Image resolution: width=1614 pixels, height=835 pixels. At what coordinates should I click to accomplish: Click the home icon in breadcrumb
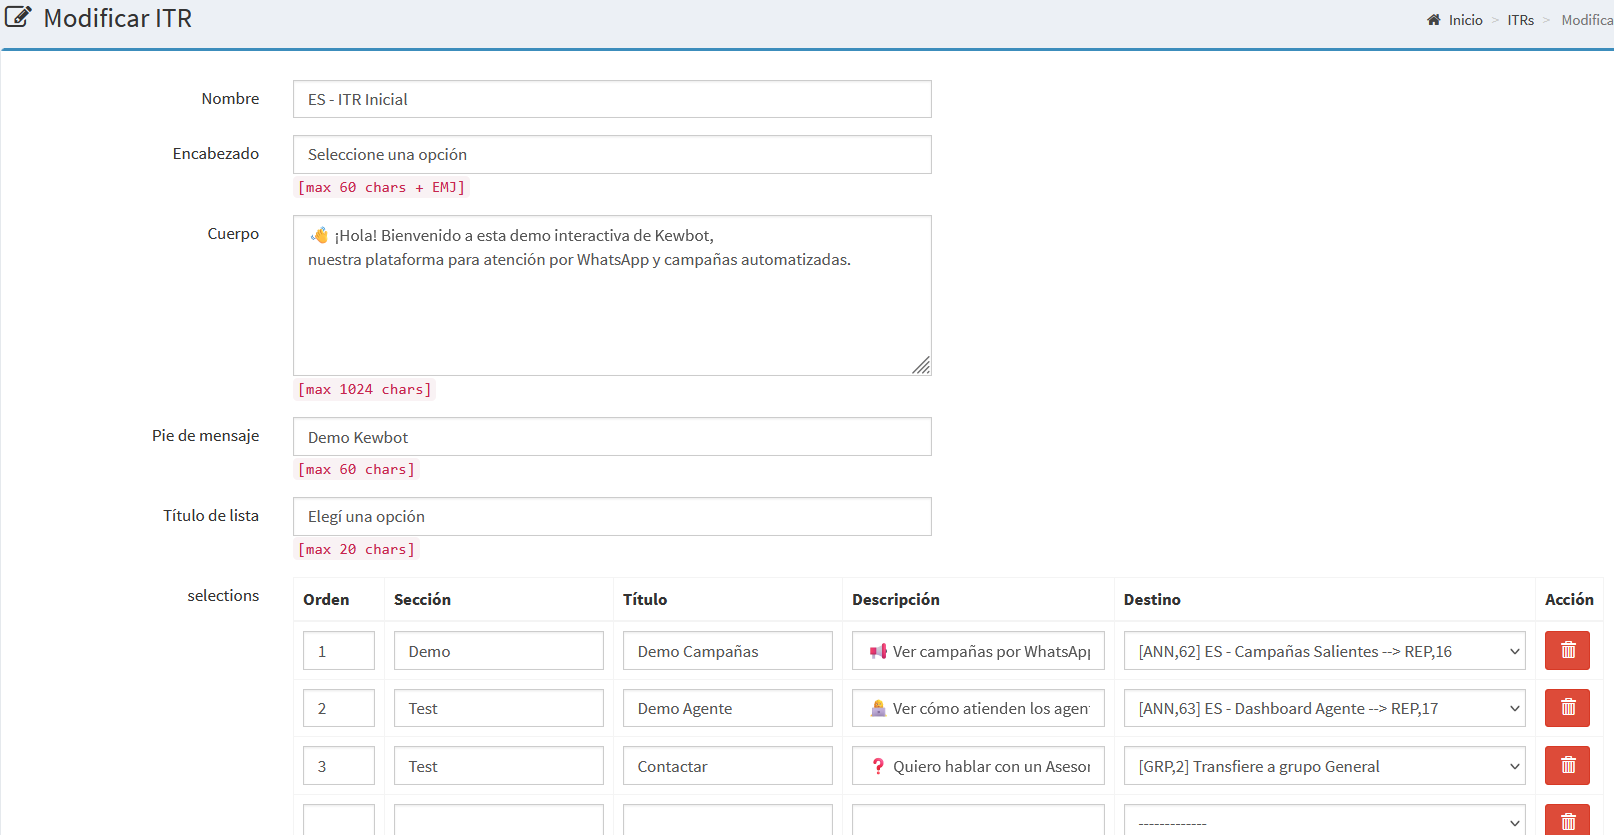(1433, 20)
